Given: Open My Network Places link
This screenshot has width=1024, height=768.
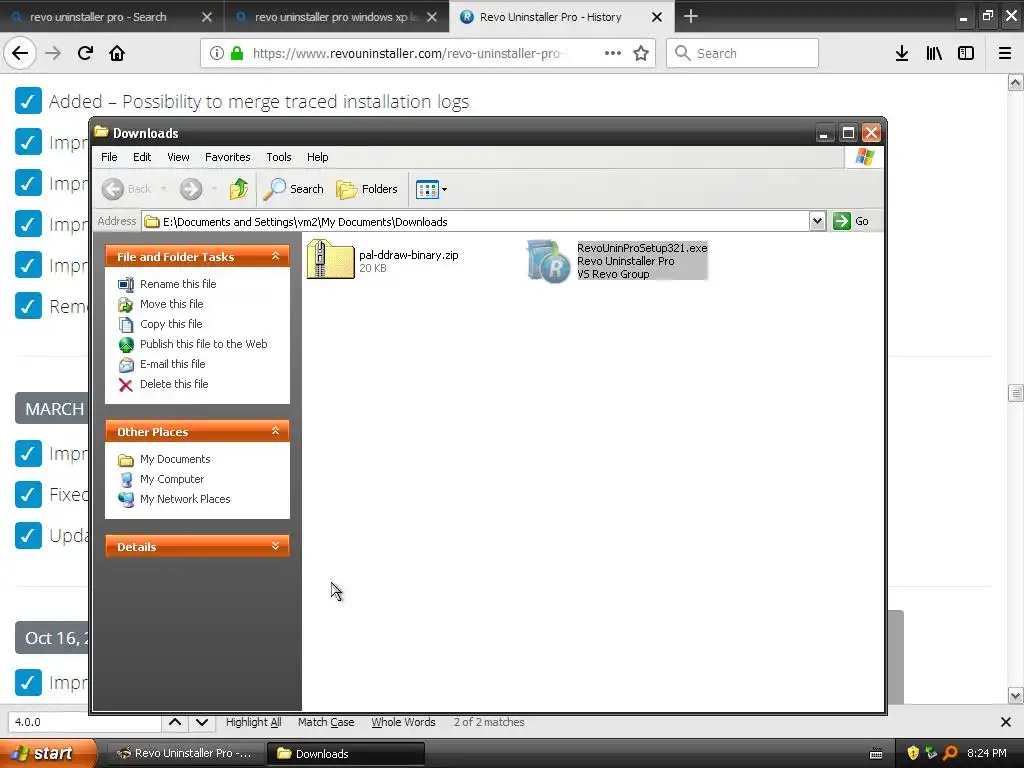Looking at the screenshot, I should pos(185,499).
